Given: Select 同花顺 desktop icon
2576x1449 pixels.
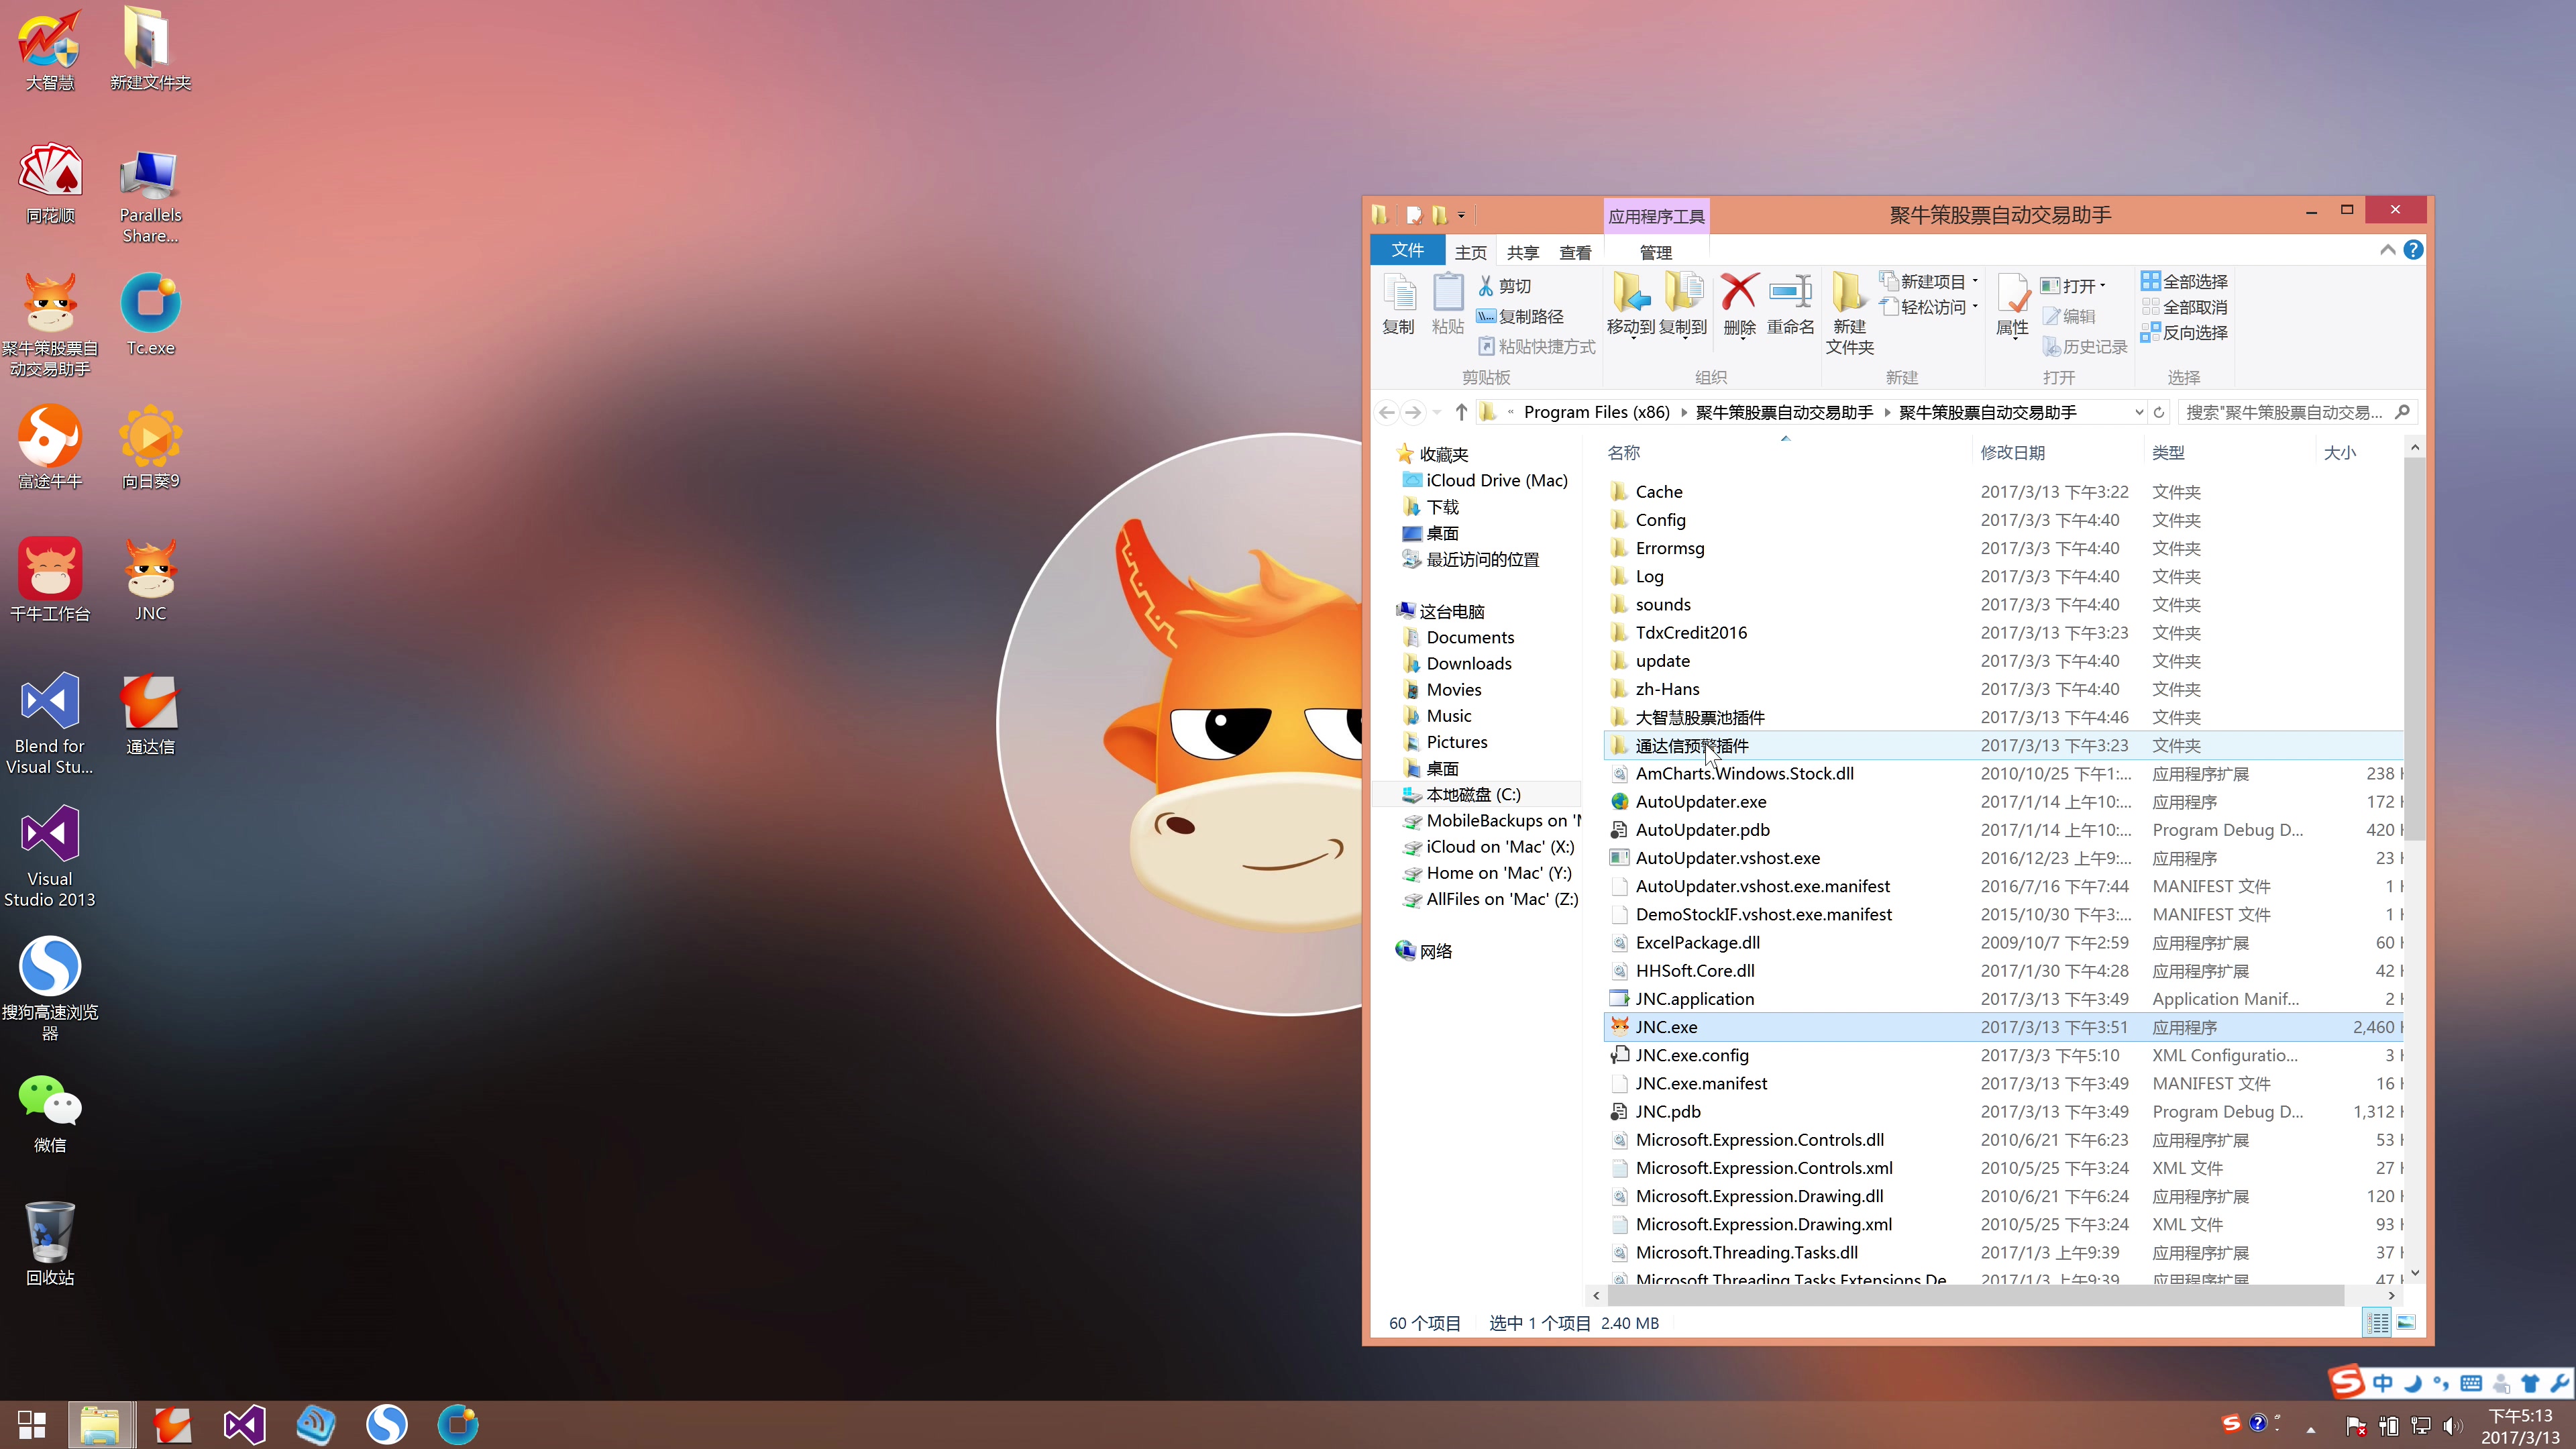Looking at the screenshot, I should (50, 183).
